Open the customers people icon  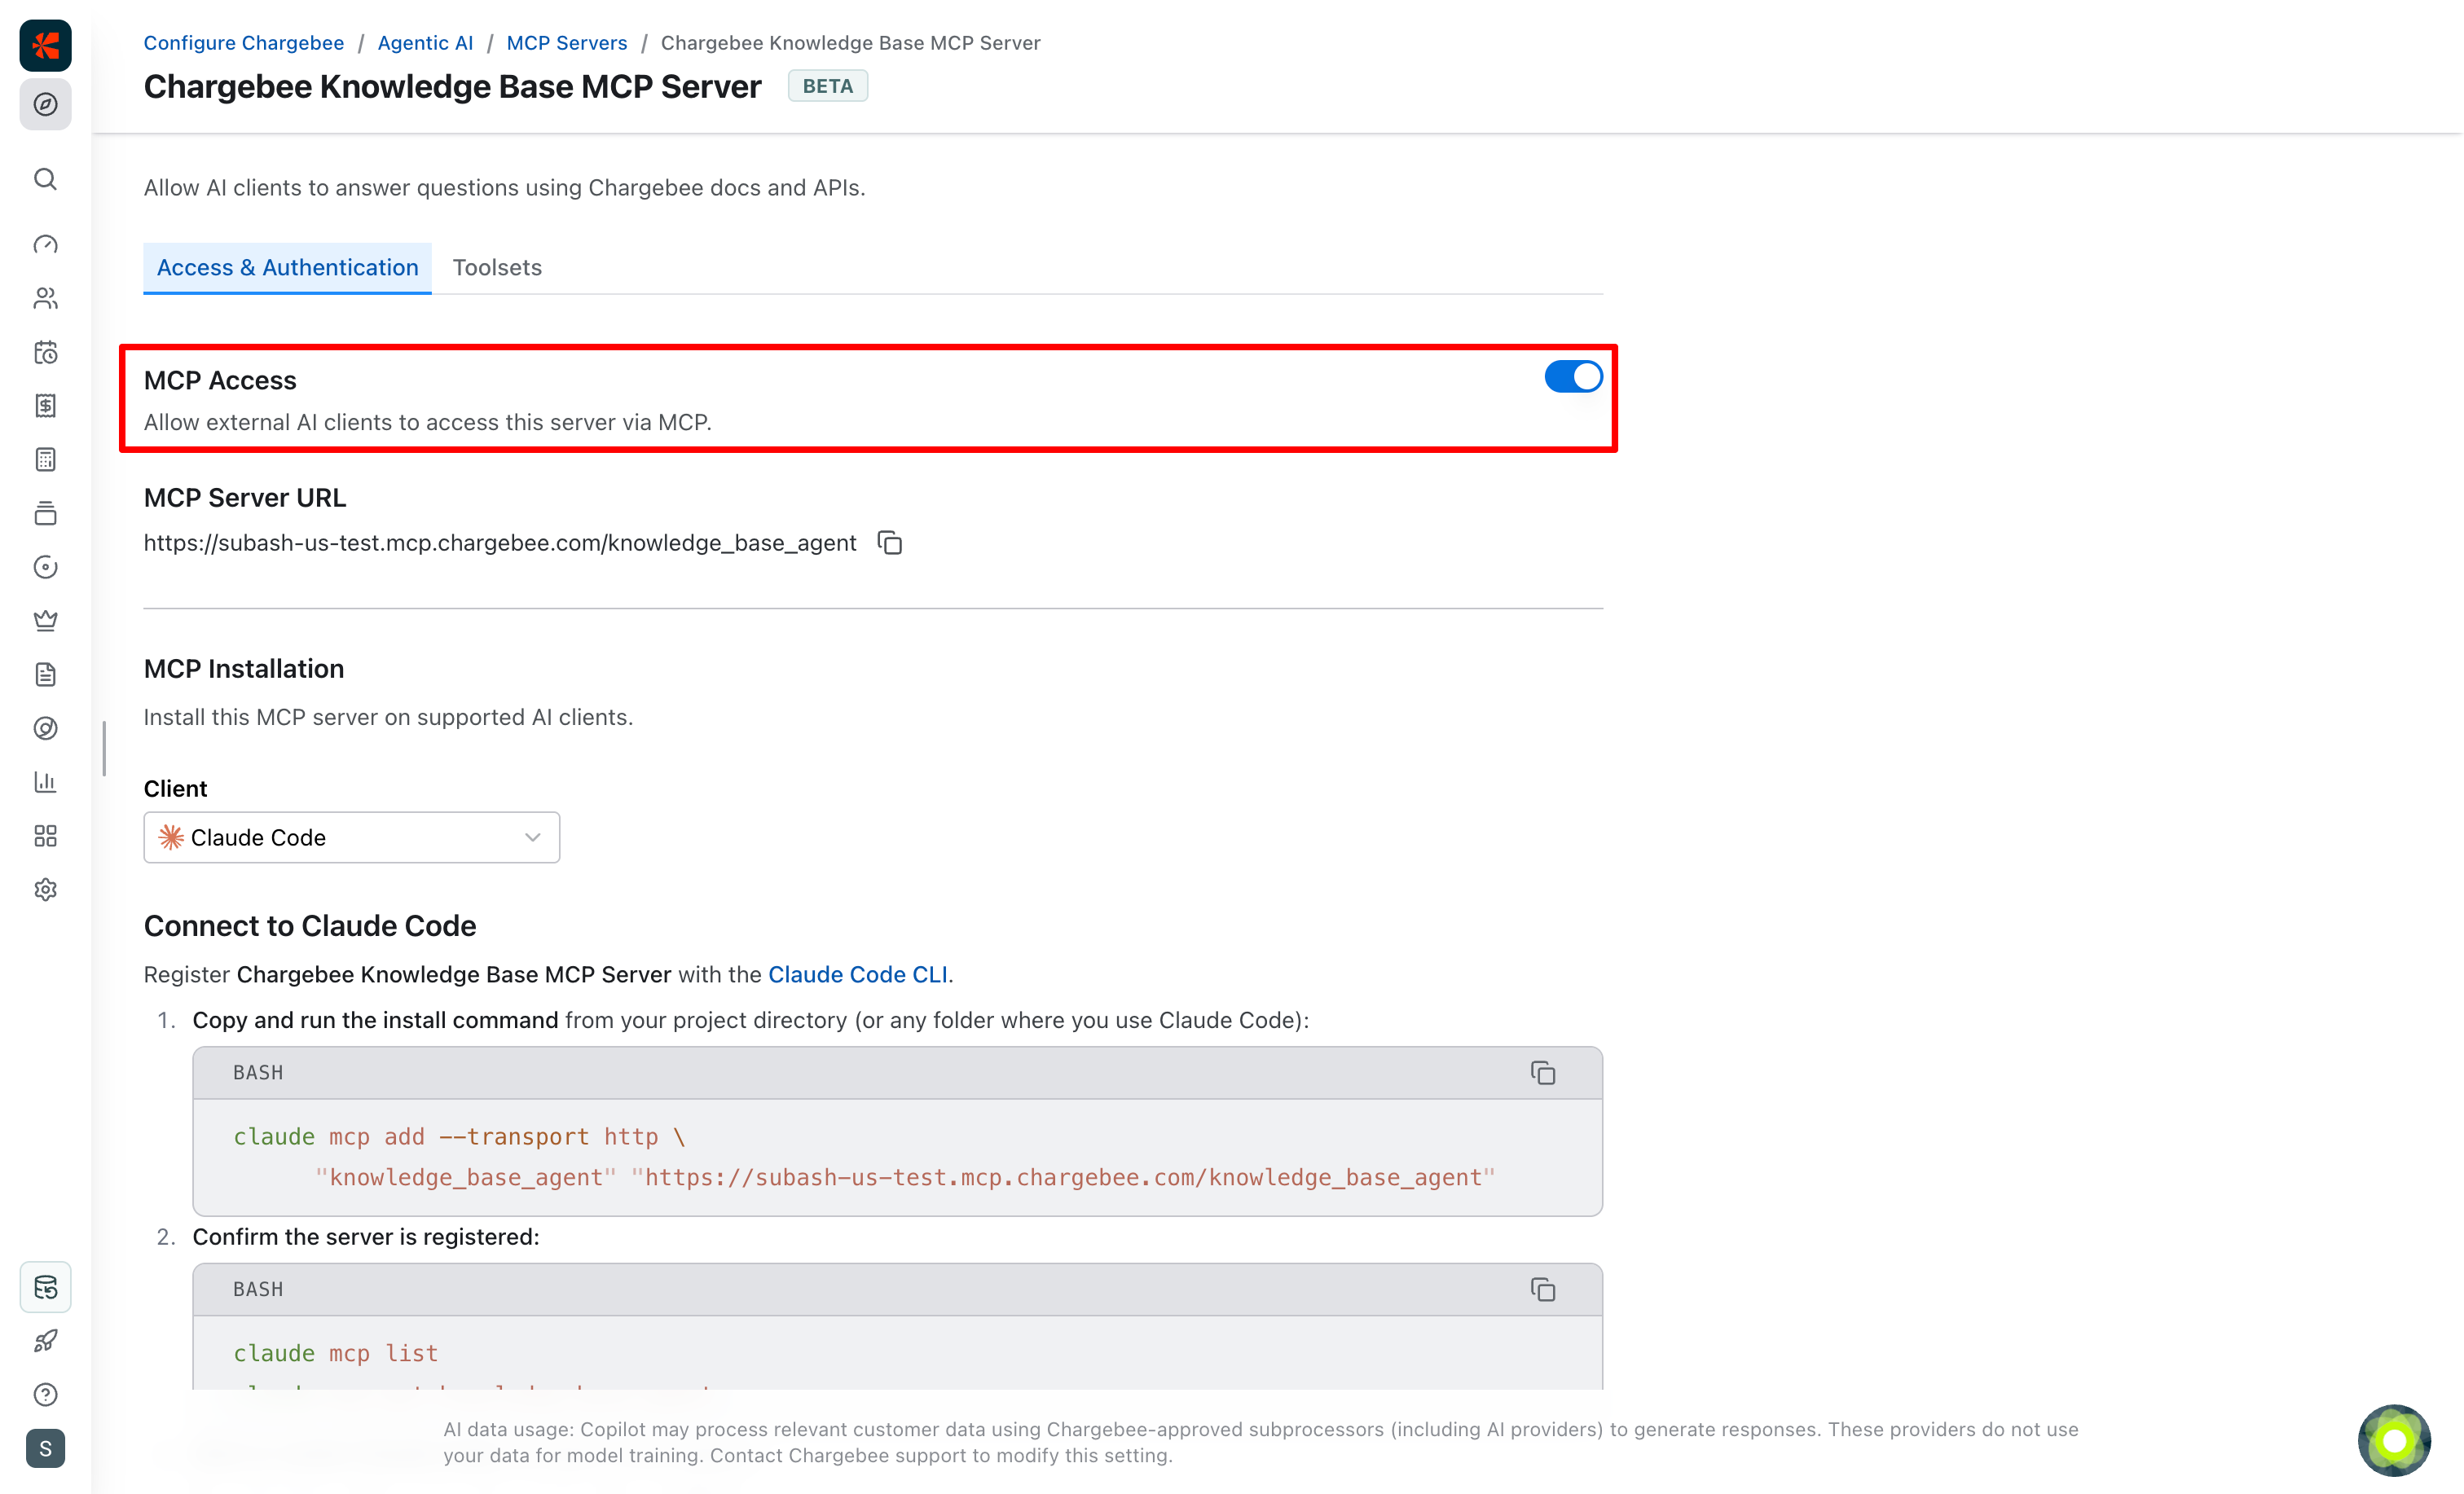[x=46, y=298]
